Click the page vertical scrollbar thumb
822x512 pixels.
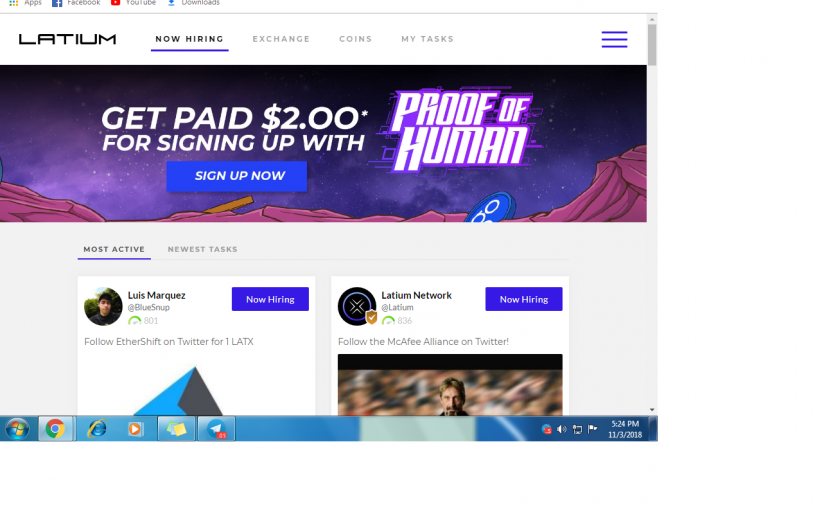tap(652, 45)
